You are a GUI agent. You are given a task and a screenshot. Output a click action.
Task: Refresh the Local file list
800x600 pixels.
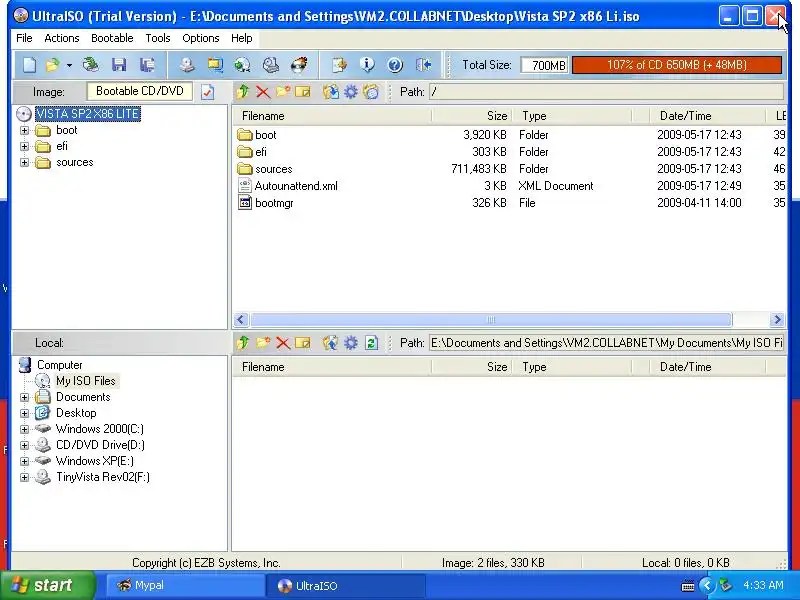pos(371,343)
